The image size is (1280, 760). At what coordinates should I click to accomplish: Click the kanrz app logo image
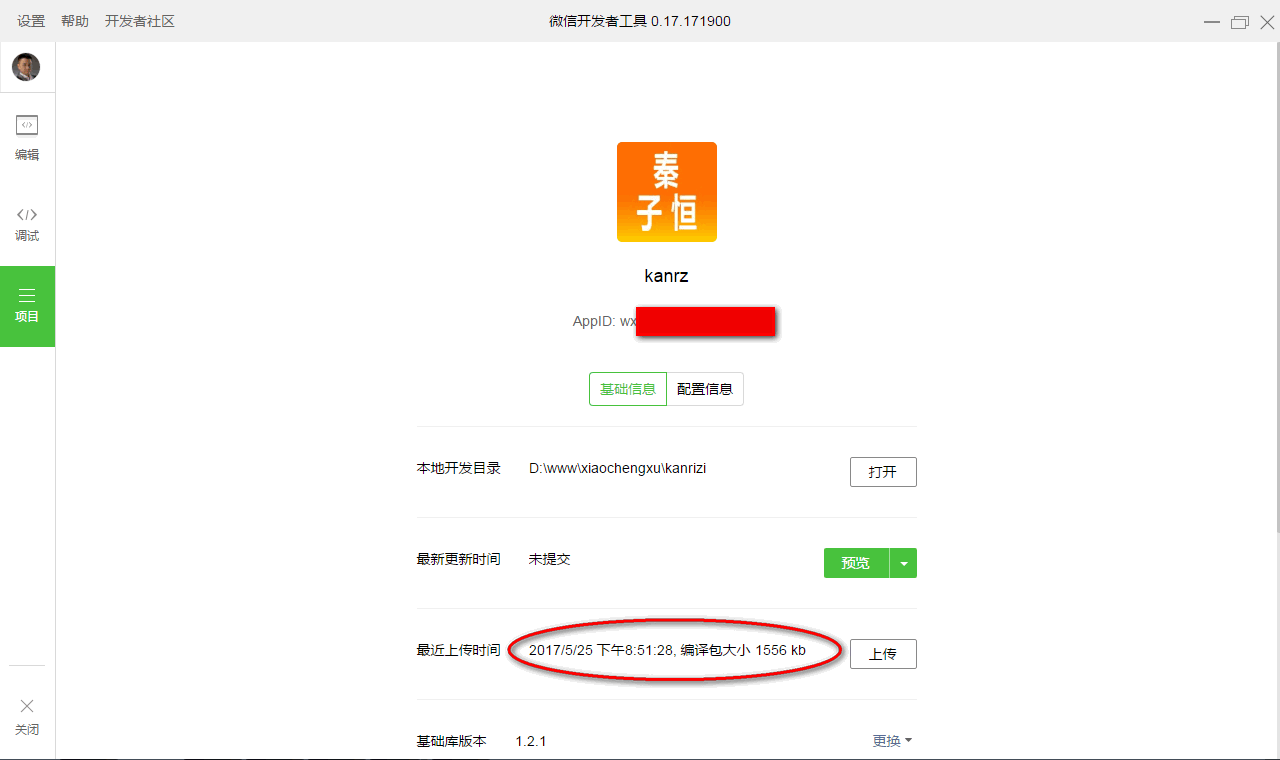(x=667, y=192)
